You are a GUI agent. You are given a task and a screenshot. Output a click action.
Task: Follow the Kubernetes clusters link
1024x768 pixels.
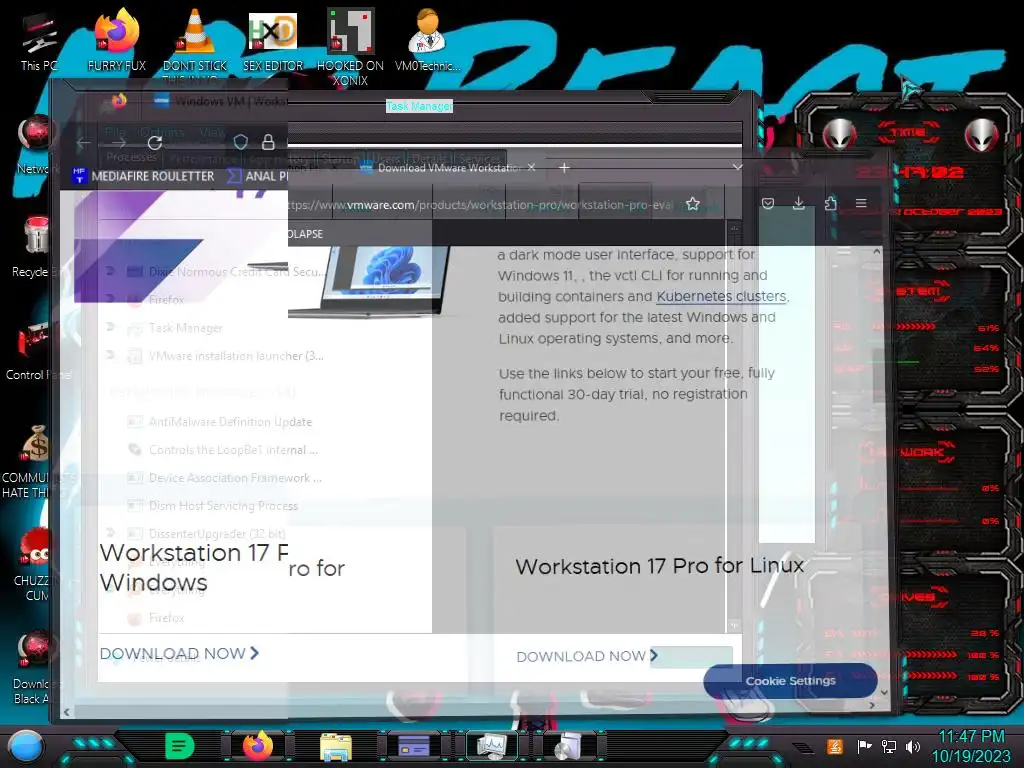pyautogui.click(x=721, y=296)
